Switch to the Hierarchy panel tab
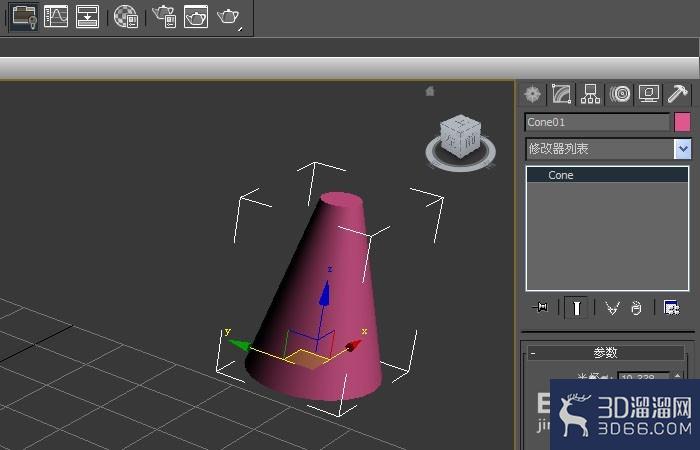The height and width of the screenshot is (450, 700). (x=590, y=94)
